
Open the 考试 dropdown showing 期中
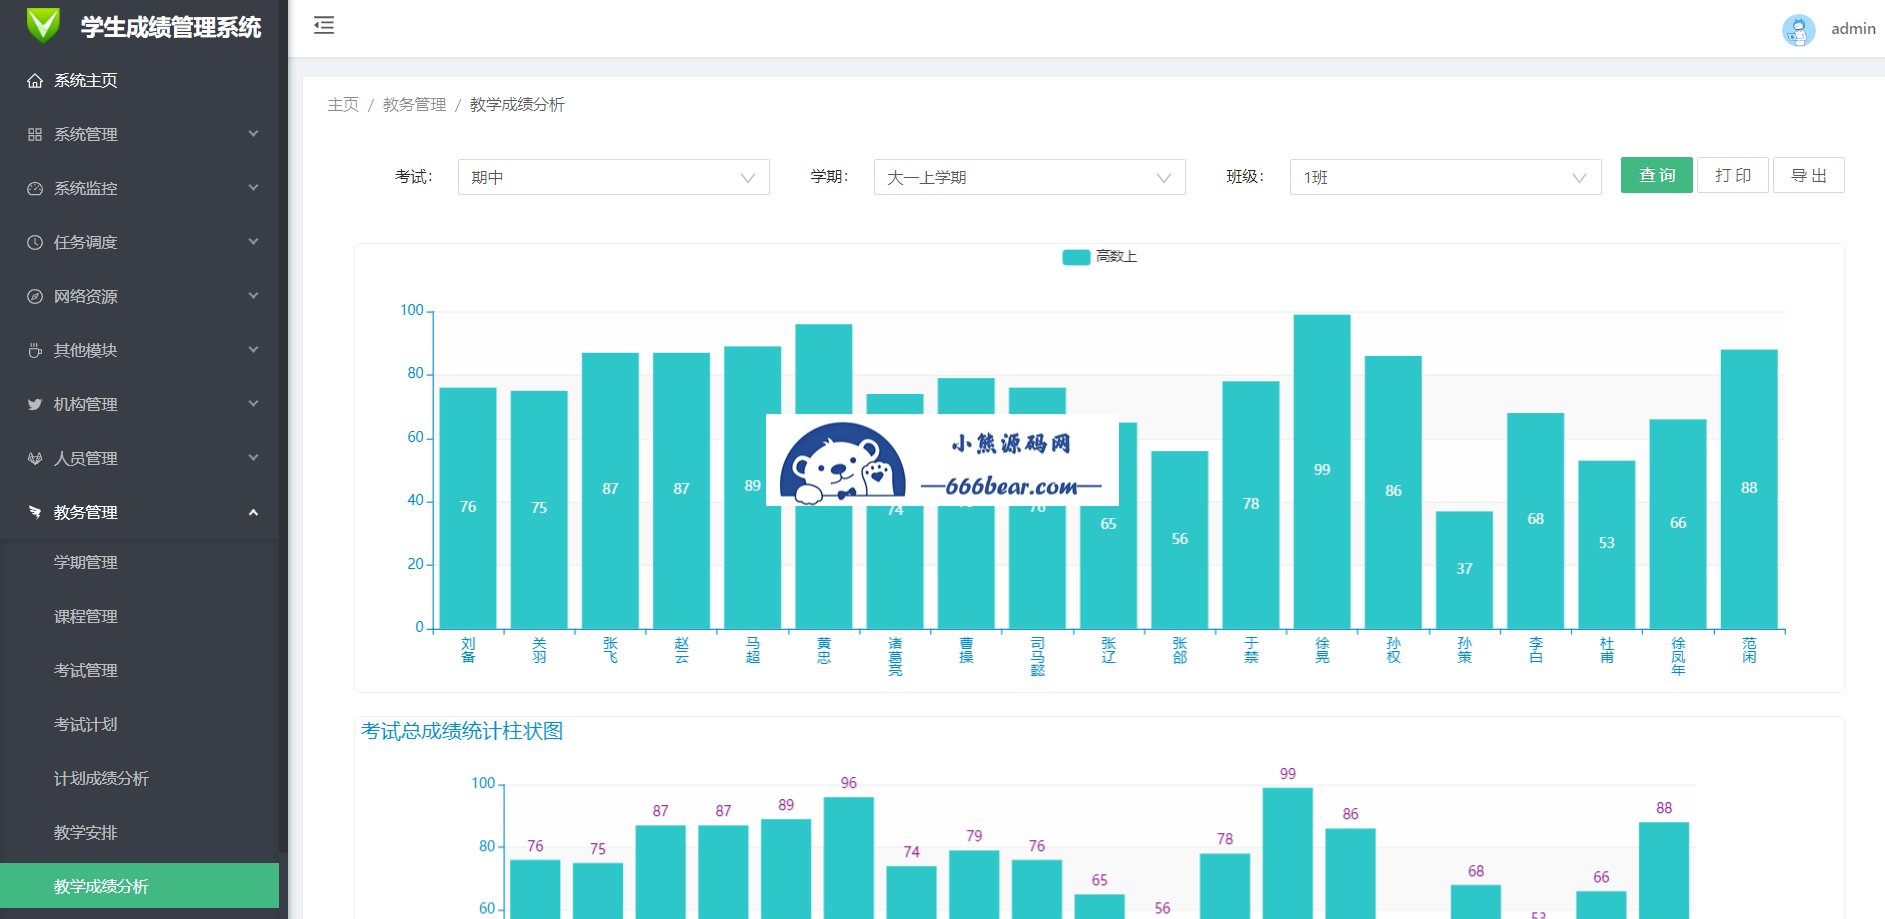point(614,177)
